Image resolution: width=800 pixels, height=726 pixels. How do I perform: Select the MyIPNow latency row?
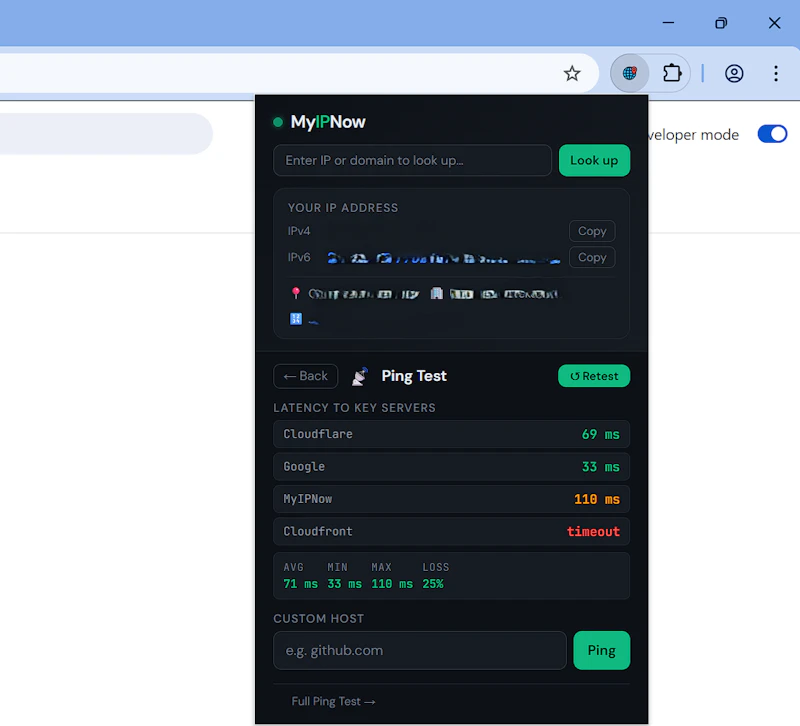pyautogui.click(x=452, y=499)
